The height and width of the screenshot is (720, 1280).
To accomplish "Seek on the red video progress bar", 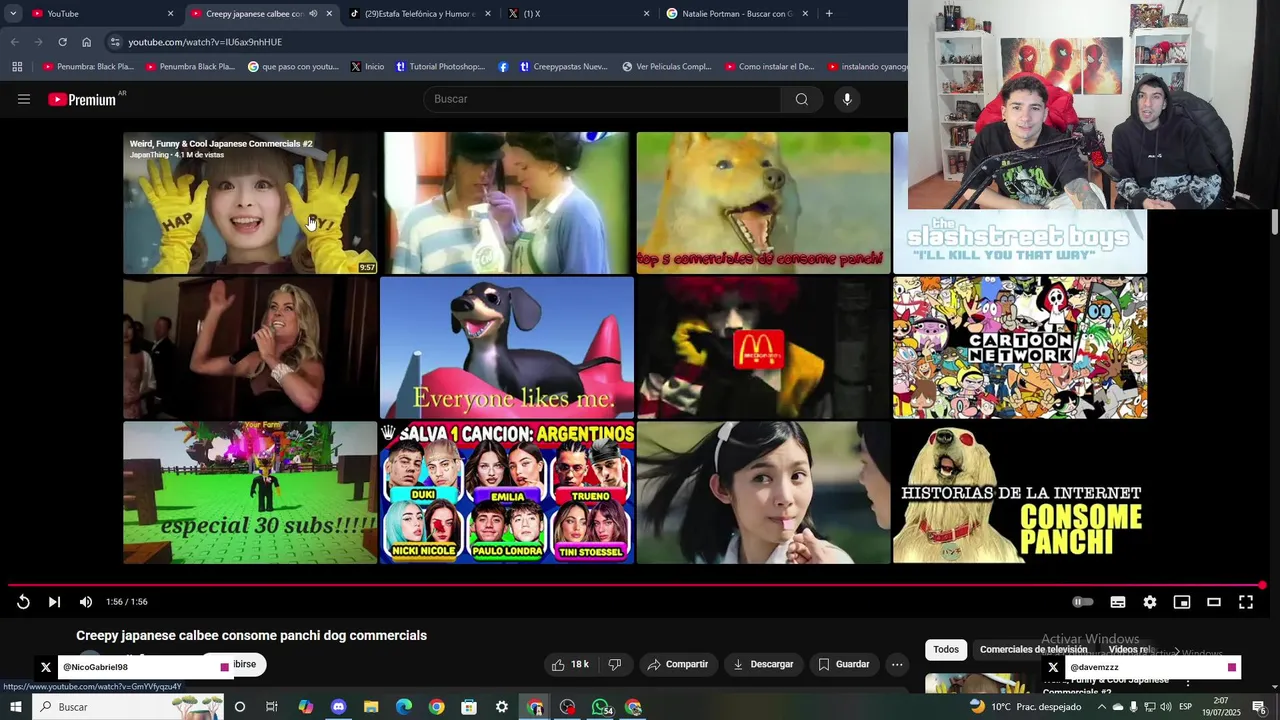I will (636, 585).
